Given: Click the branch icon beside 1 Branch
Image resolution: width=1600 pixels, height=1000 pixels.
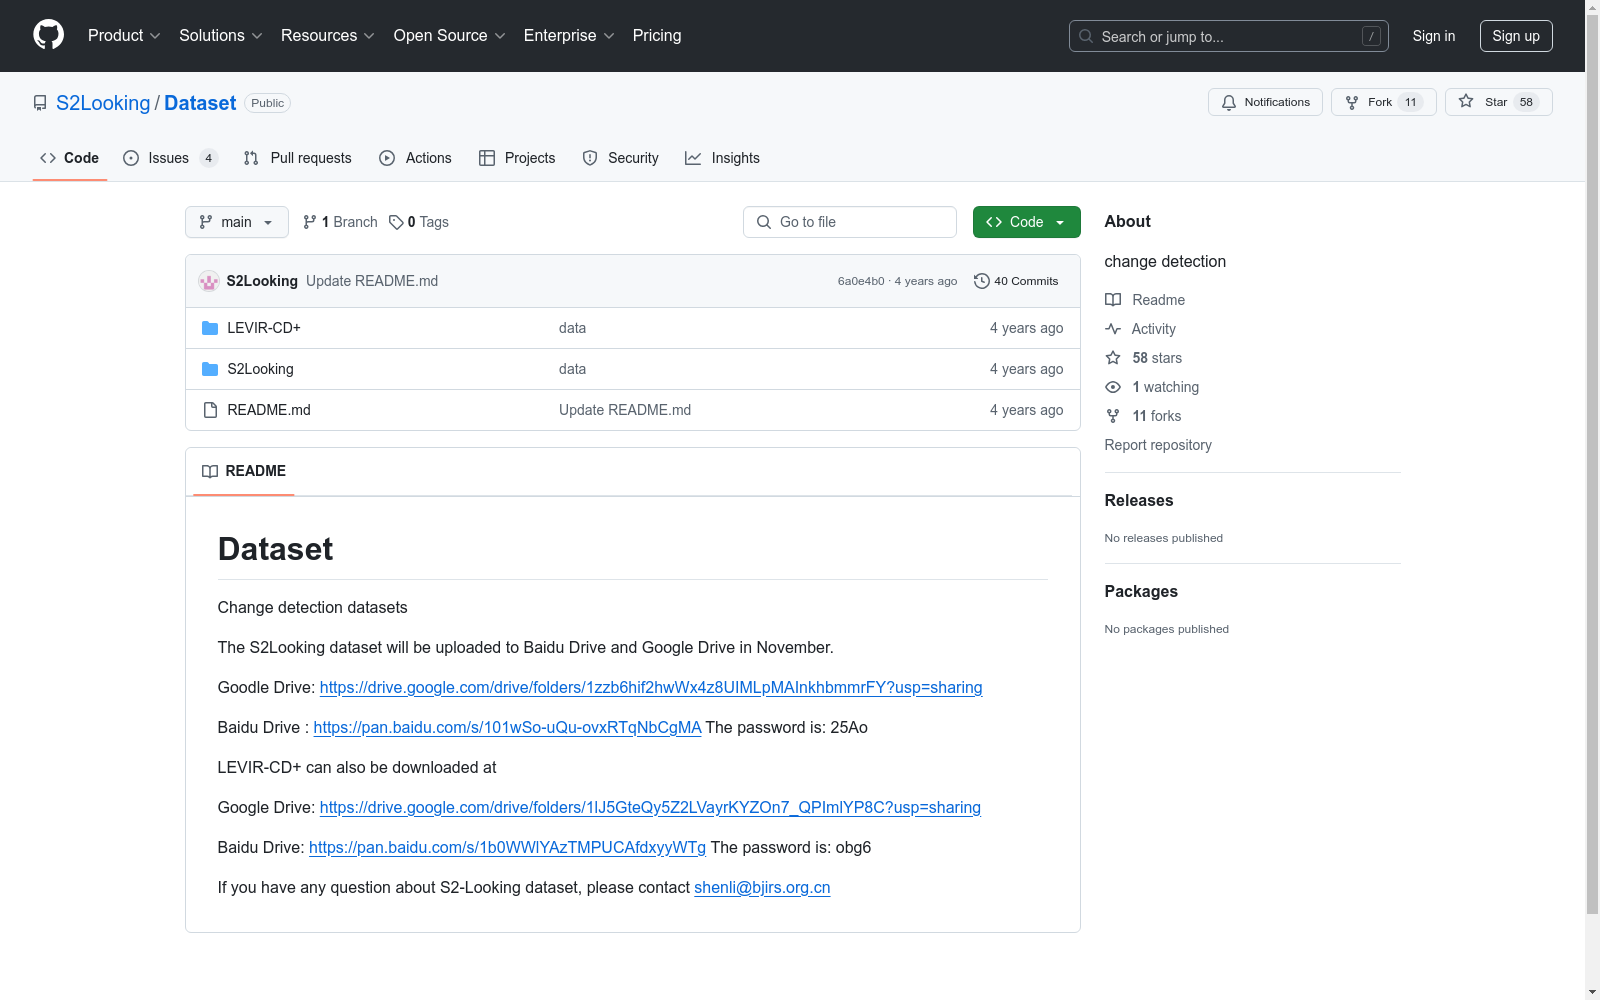Looking at the screenshot, I should pyautogui.click(x=310, y=222).
